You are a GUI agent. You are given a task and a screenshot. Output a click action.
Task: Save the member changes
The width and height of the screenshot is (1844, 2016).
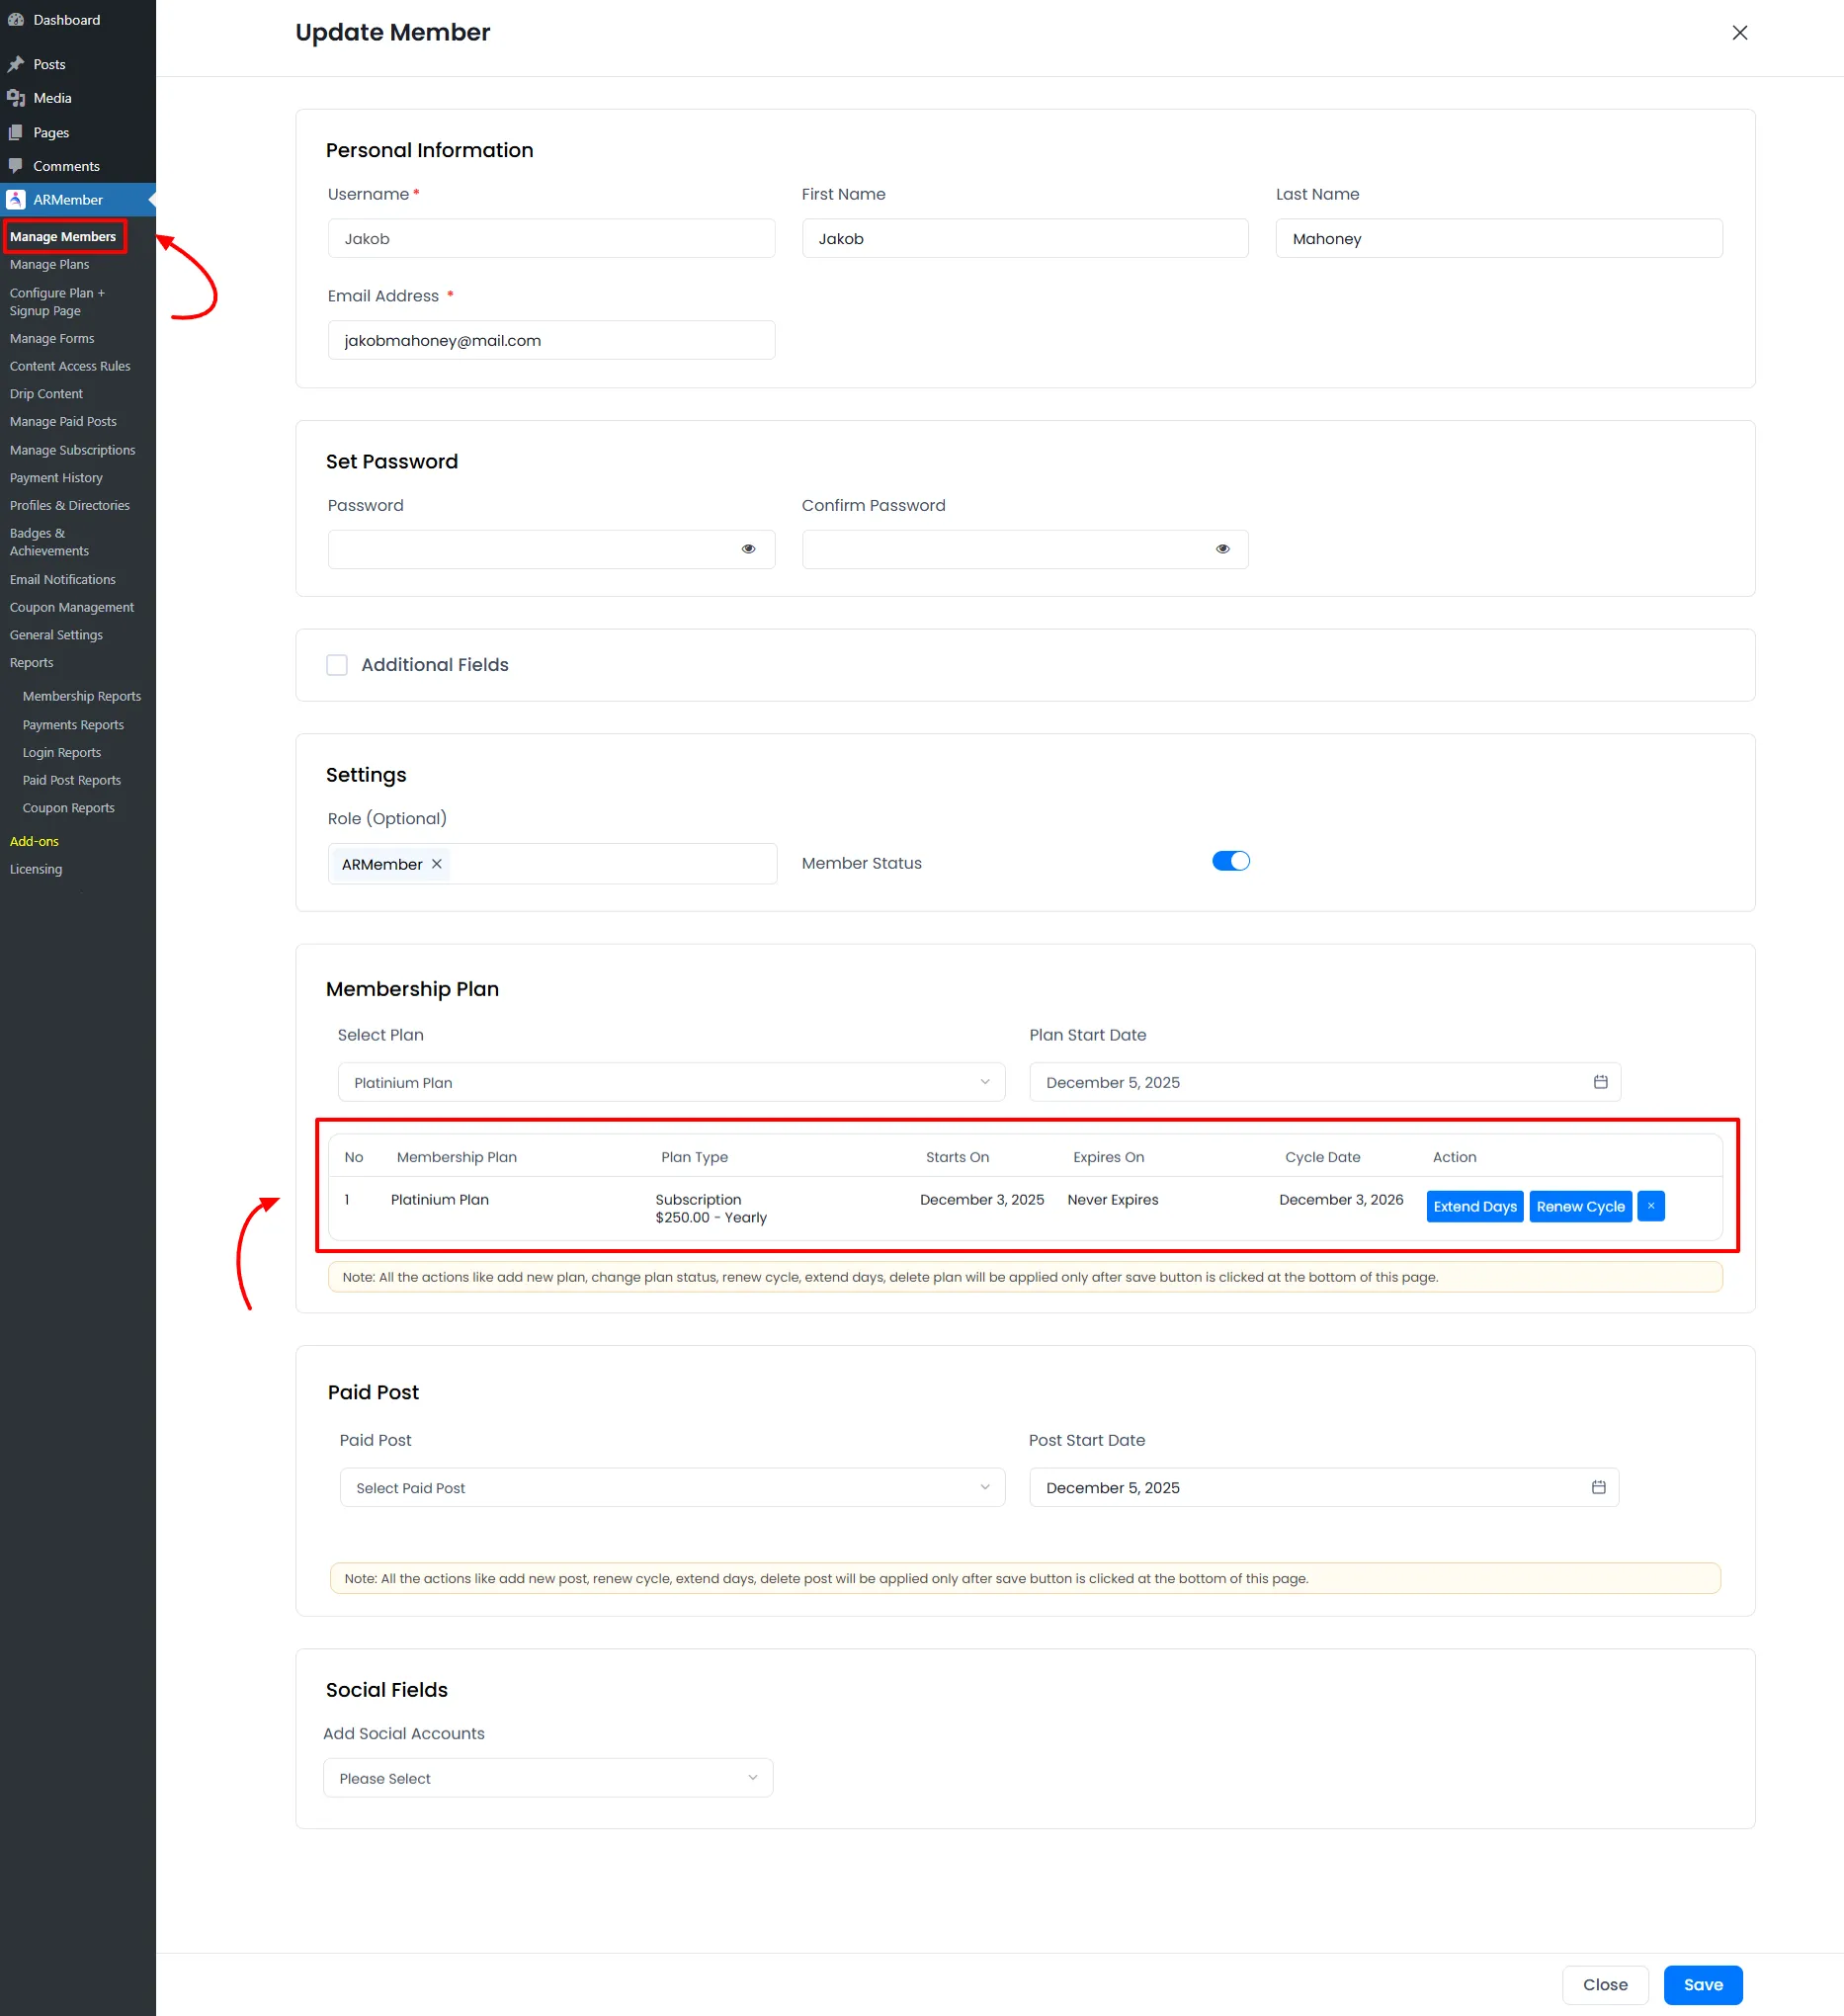click(1702, 1984)
